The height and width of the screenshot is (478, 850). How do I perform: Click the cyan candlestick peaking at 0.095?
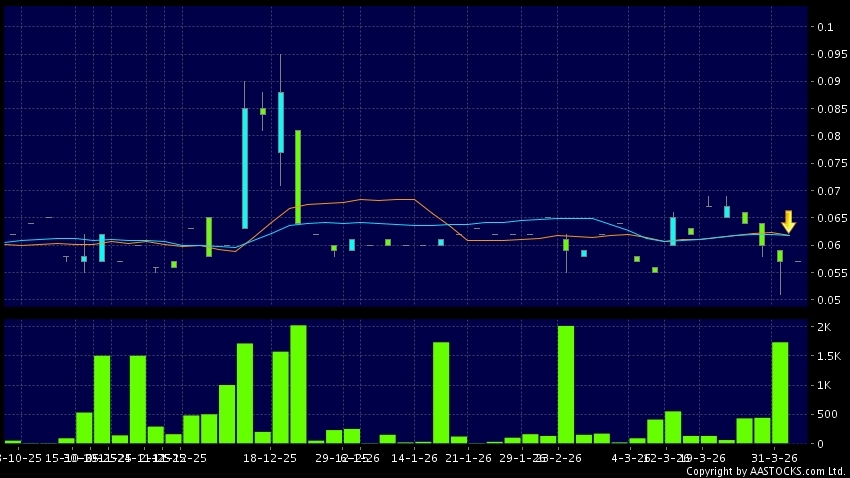pyautogui.click(x=281, y=122)
